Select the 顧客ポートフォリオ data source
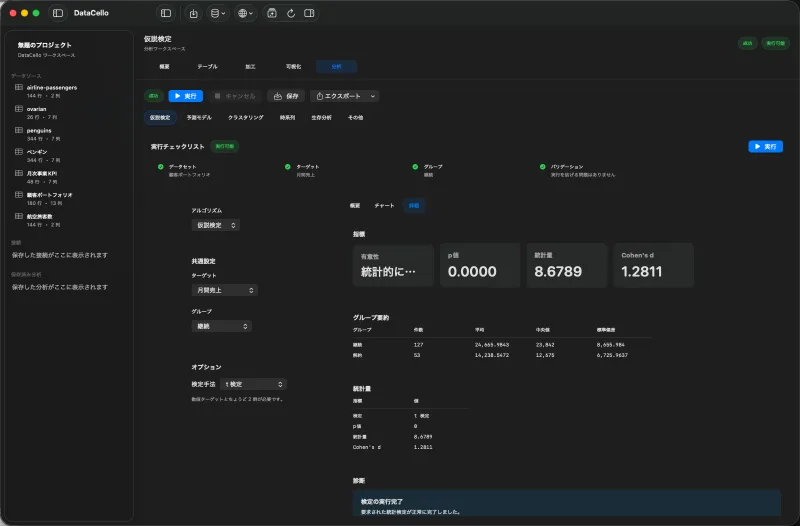The width and height of the screenshot is (800, 526). coord(69,198)
